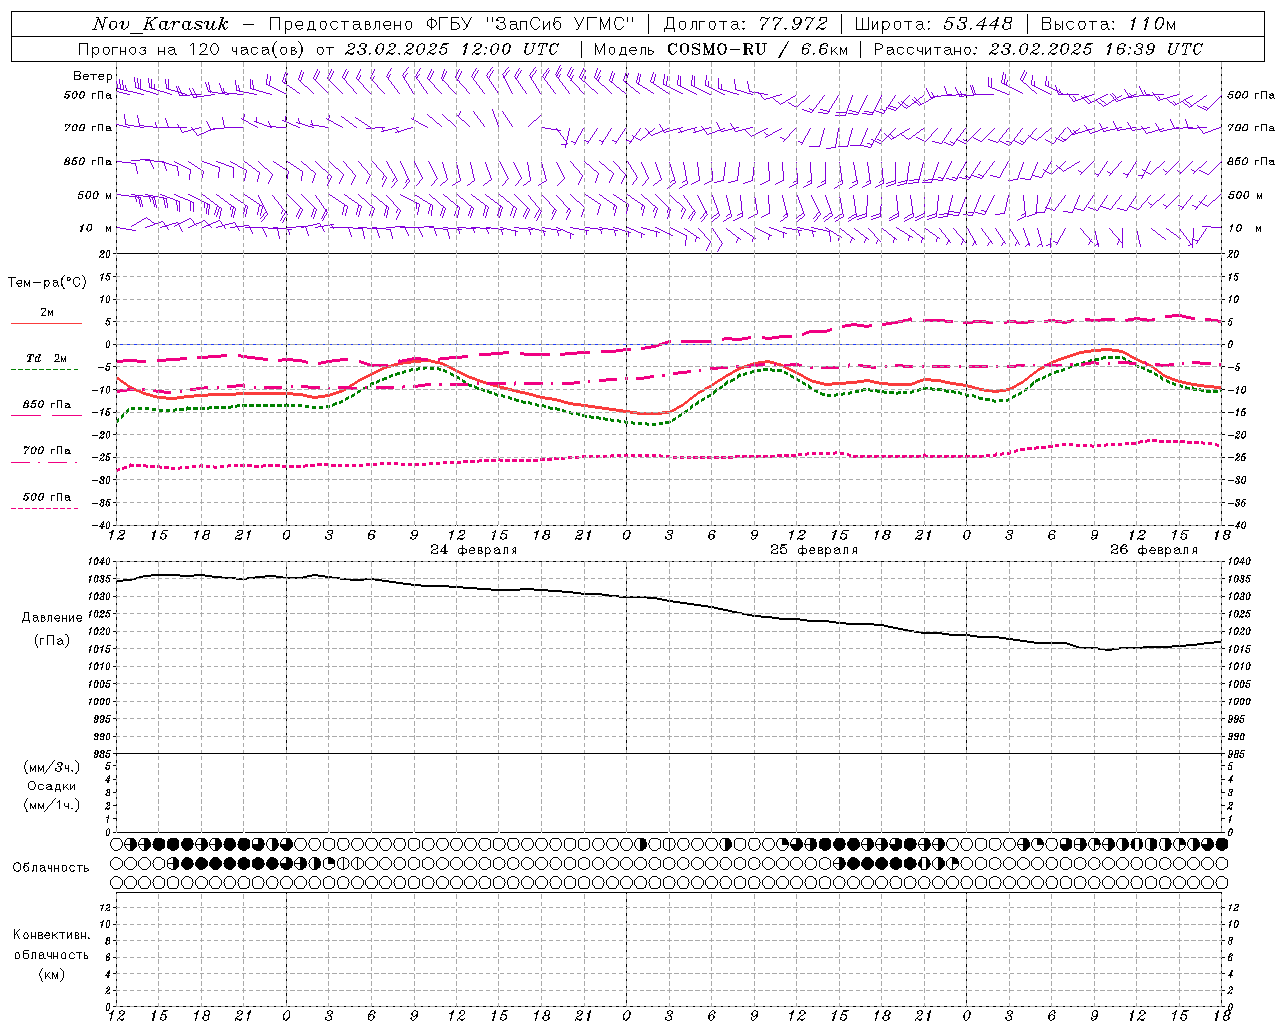Click the '(км)' unit under convective cloudiness
Screen dimensions: 1280x1024
click(x=52, y=974)
